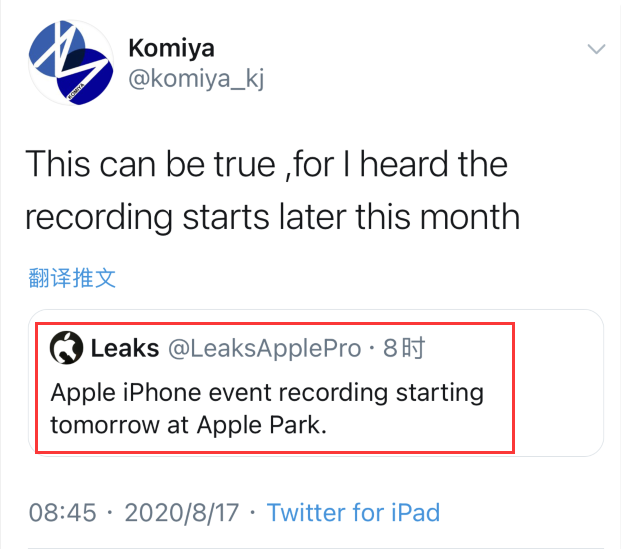
Task: Click the 08:45 tweet time
Action: click(x=62, y=513)
